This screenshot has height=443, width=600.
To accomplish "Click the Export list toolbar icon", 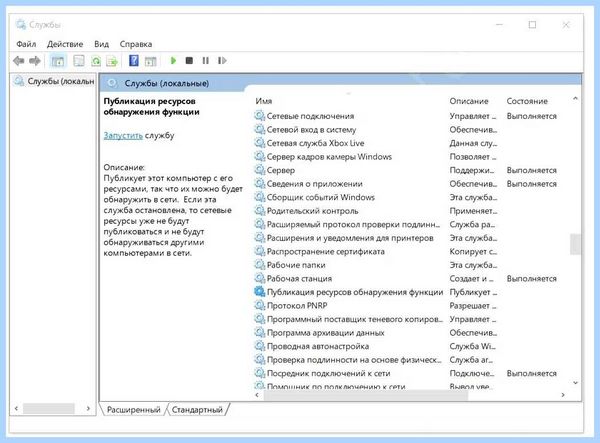I will click(112, 60).
